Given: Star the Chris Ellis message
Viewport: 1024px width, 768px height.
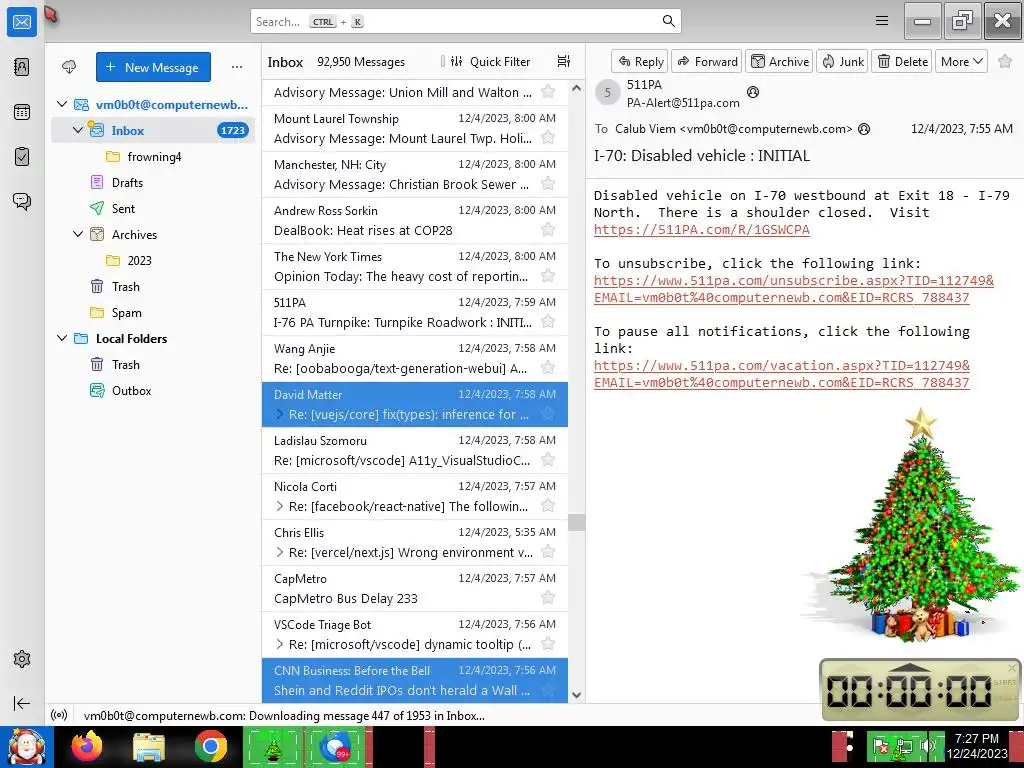Looking at the screenshot, I should click(x=548, y=552).
